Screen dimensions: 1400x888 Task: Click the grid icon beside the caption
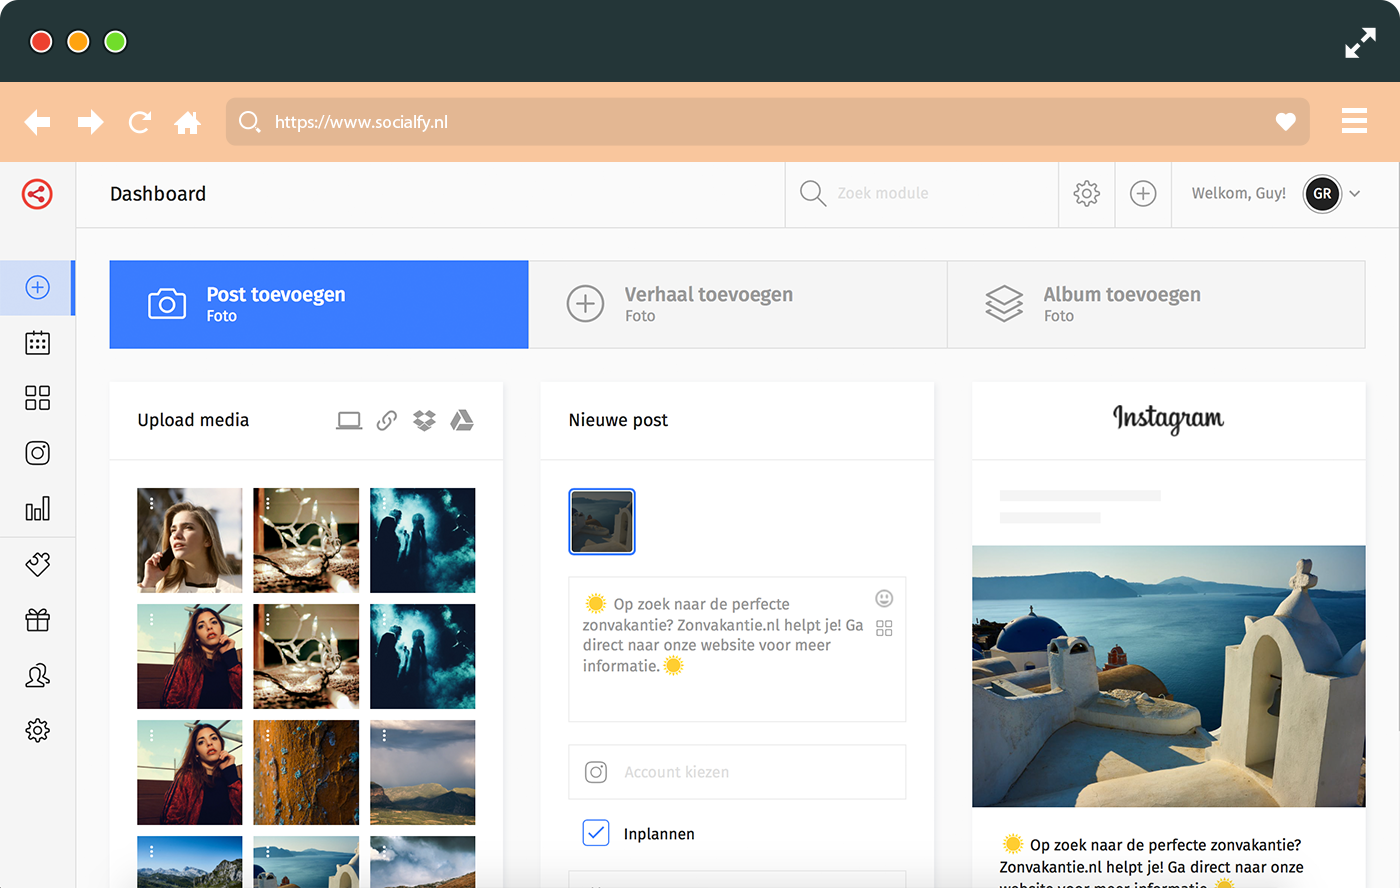884,628
